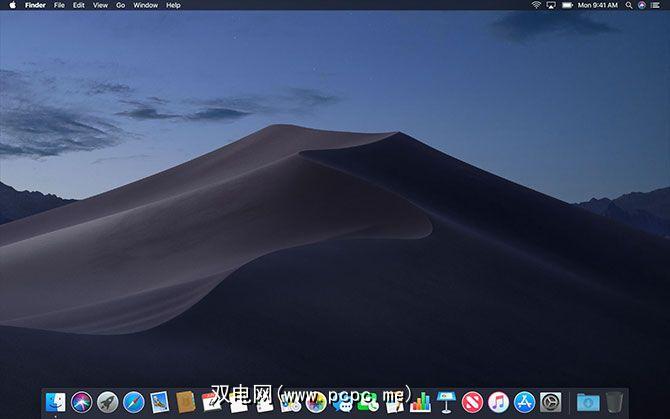Open the File menu
Screen dimensions: 670x419
[x=59, y=5]
